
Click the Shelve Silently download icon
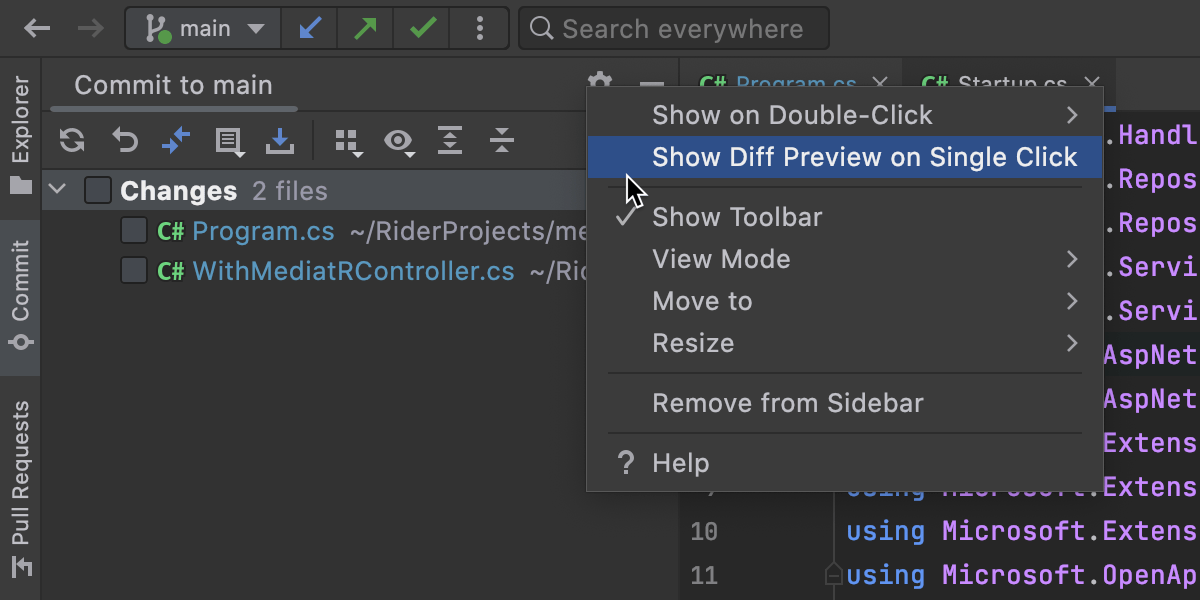[280, 142]
